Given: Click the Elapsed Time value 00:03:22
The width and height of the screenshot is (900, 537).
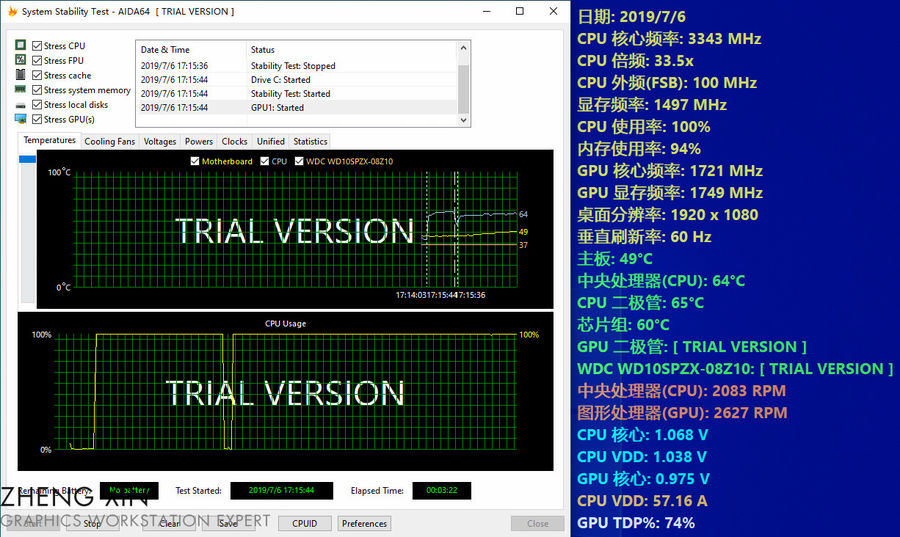Looking at the screenshot, I should [x=441, y=491].
